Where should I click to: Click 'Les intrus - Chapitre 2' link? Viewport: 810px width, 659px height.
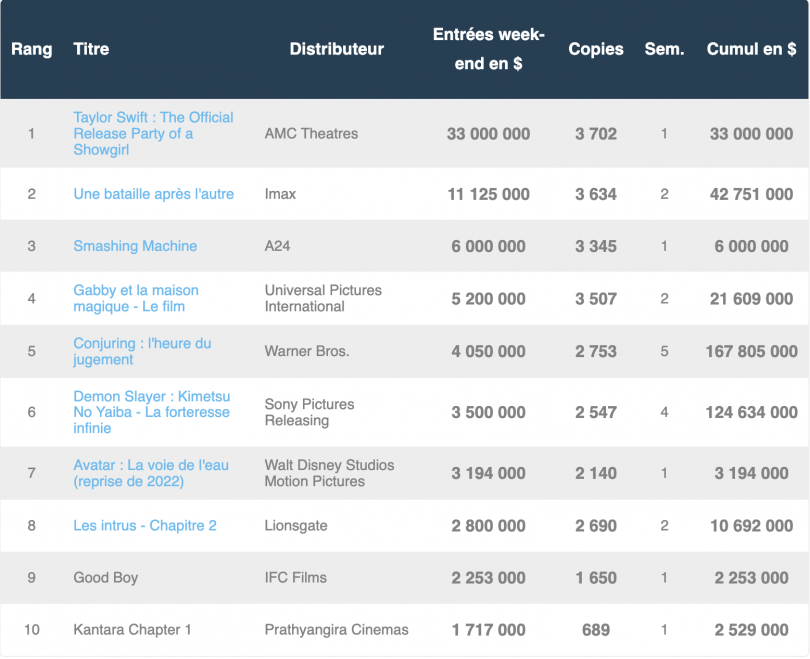[144, 526]
